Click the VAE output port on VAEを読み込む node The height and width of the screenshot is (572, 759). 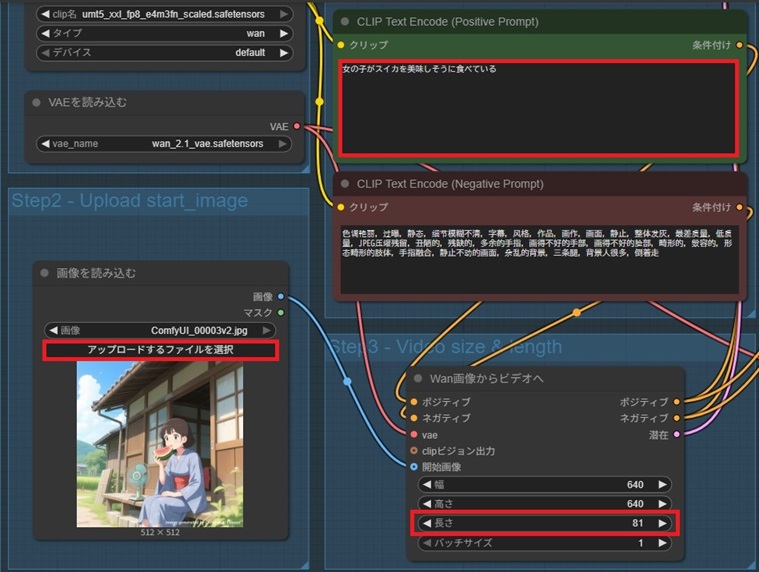[x=296, y=126]
